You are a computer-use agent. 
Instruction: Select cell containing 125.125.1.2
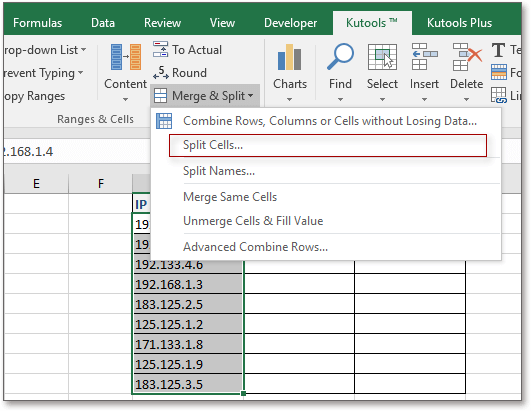pos(188,324)
